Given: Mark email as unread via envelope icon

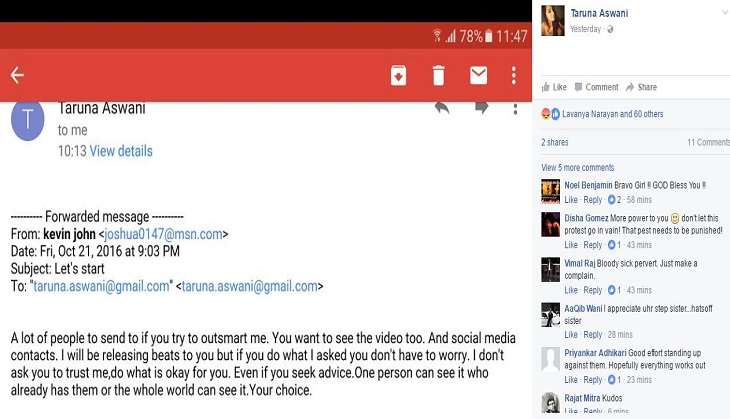Looking at the screenshot, I should pyautogui.click(x=479, y=75).
